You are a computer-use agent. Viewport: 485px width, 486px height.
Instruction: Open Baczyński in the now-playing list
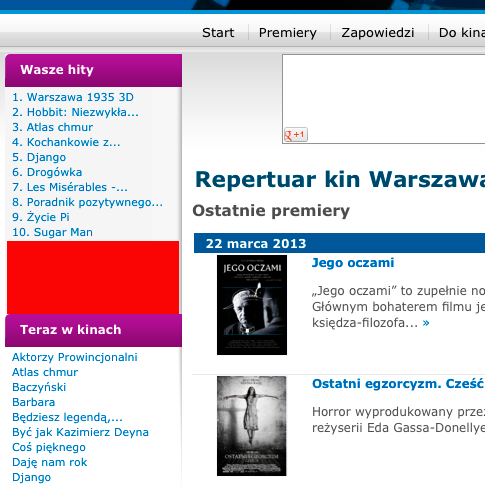click(x=39, y=387)
